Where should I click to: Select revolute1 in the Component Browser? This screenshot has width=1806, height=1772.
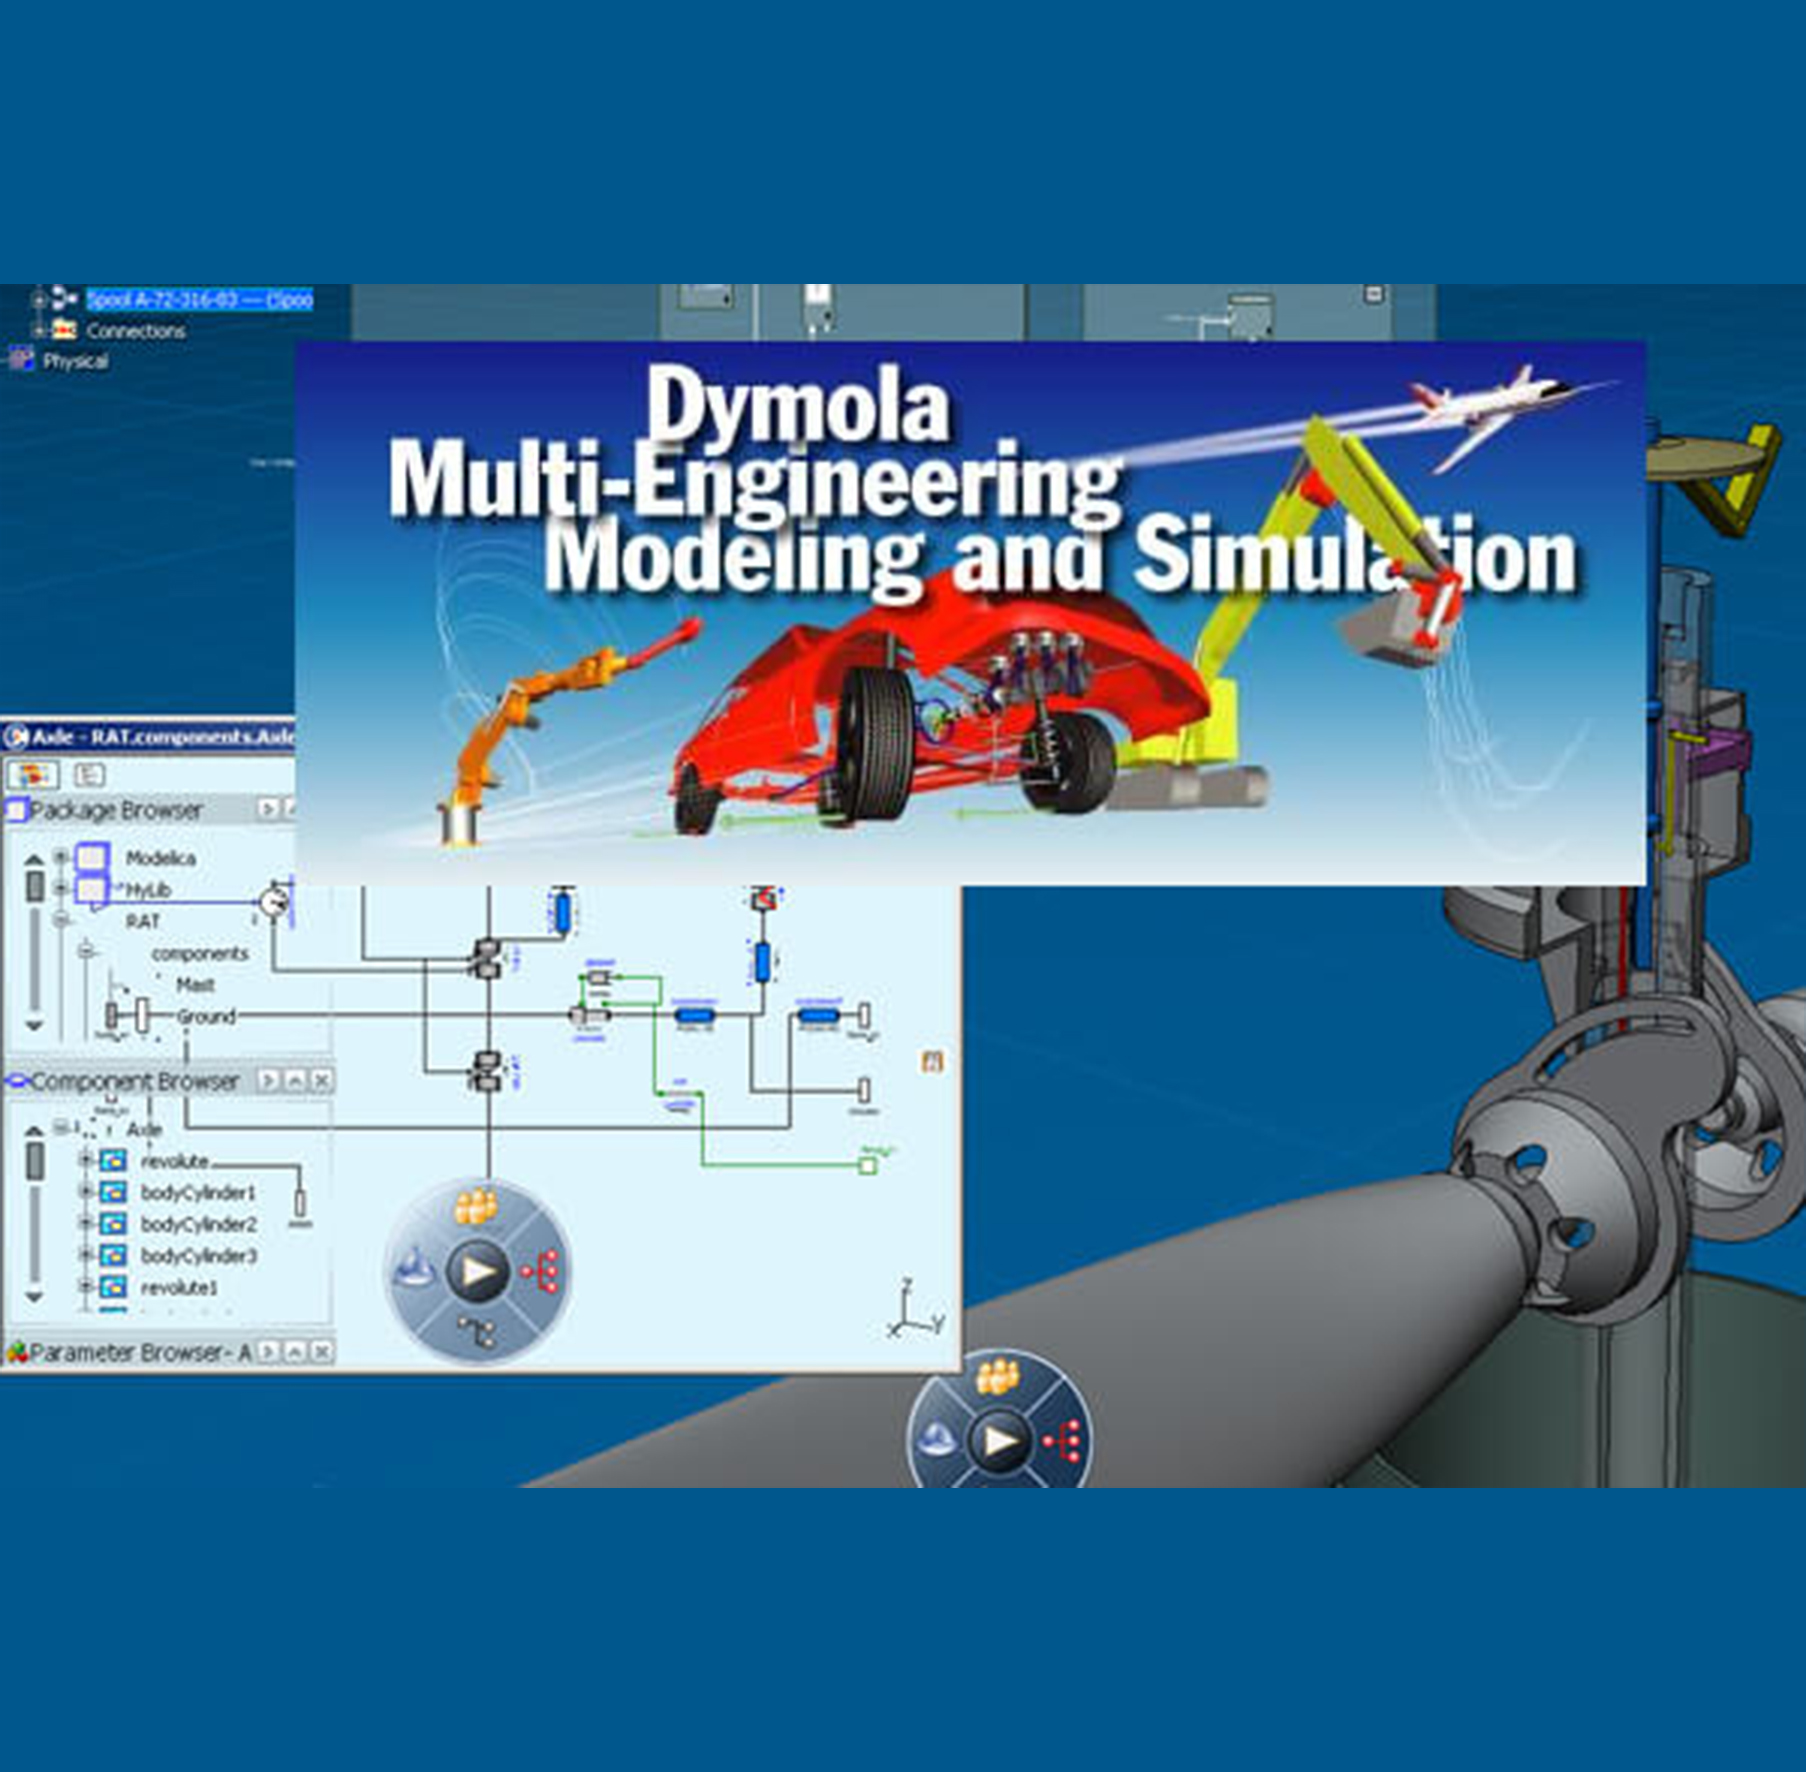[178, 1288]
